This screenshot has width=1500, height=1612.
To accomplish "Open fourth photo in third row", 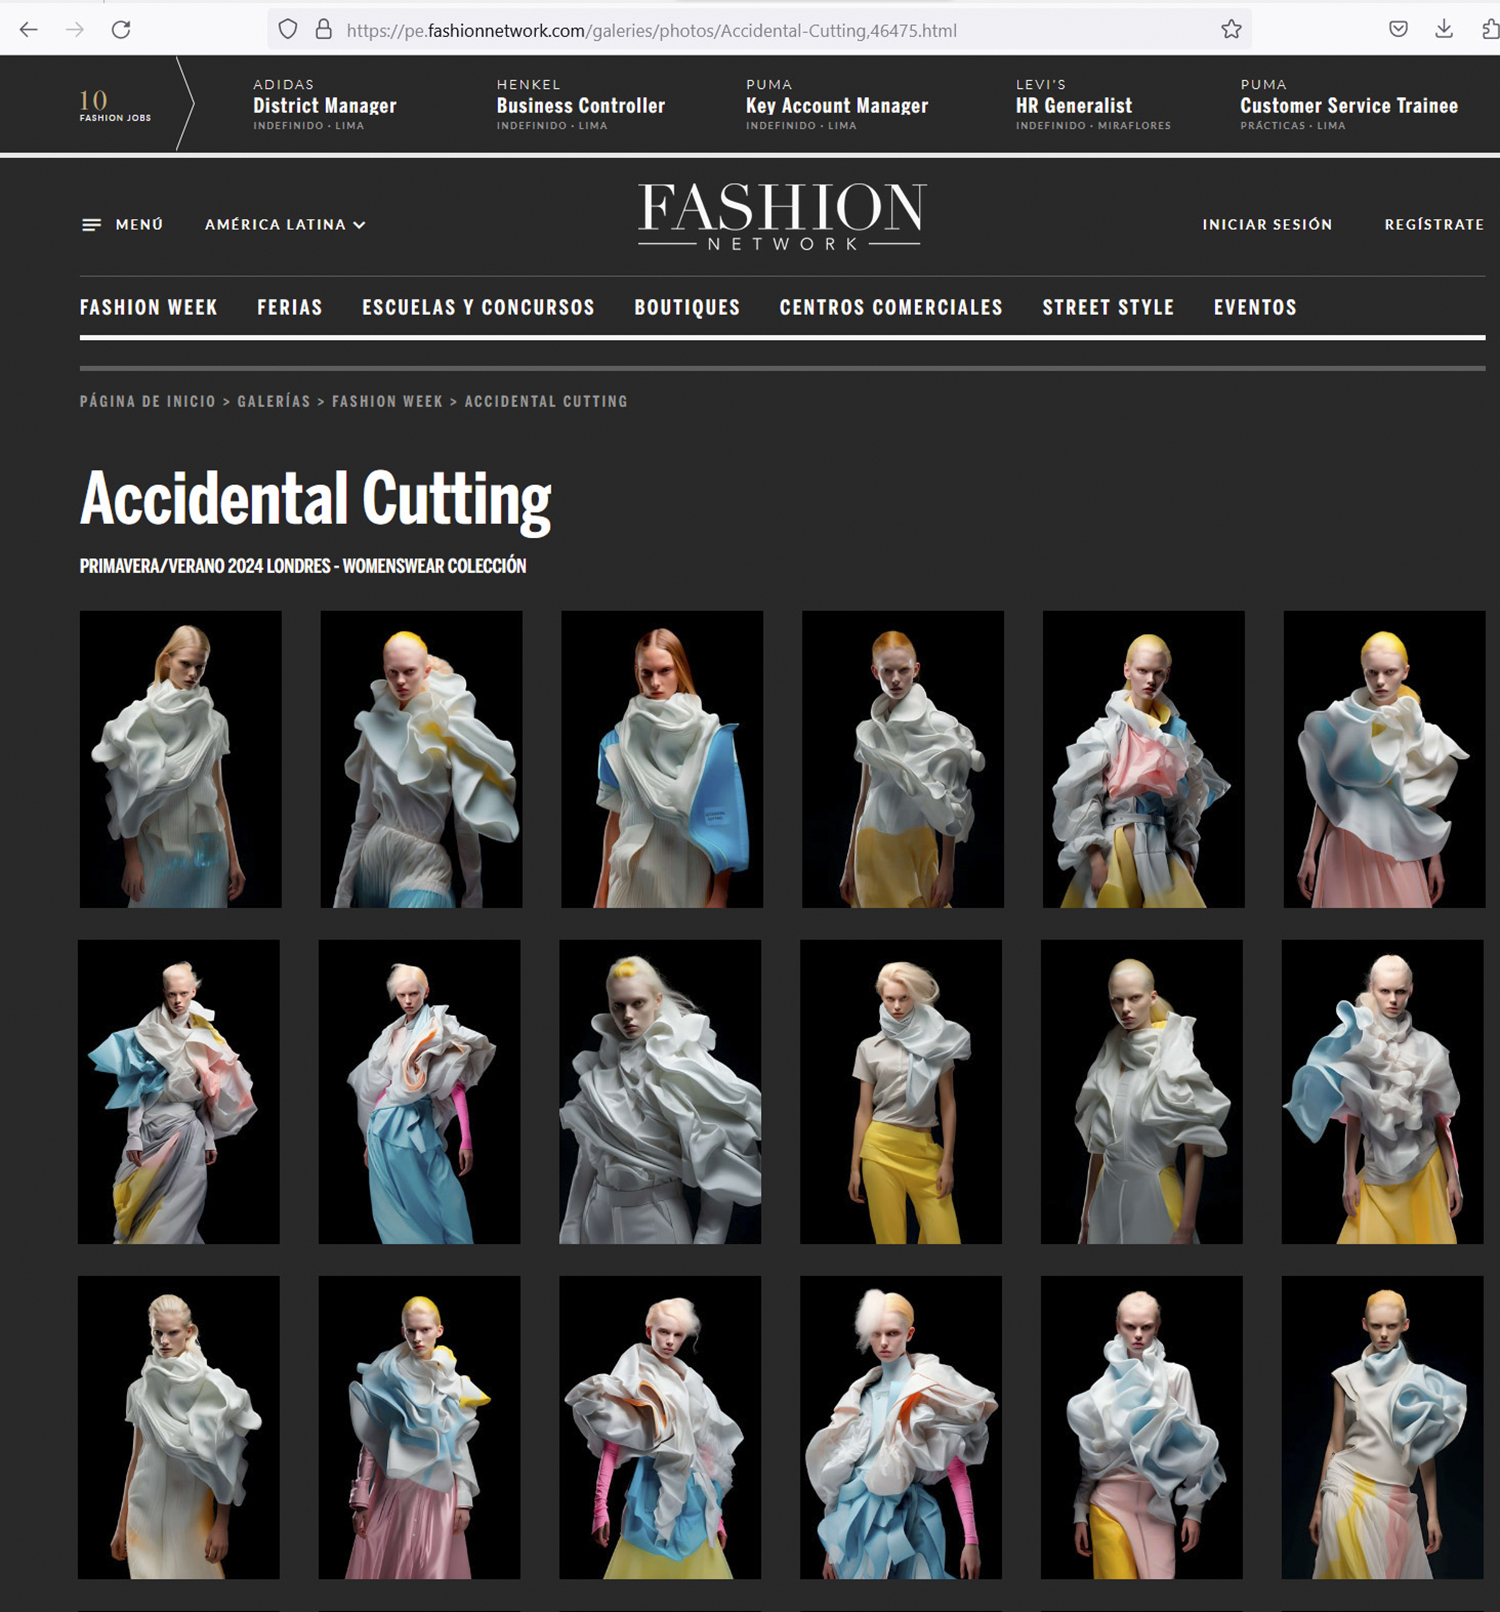I will click(901, 1427).
